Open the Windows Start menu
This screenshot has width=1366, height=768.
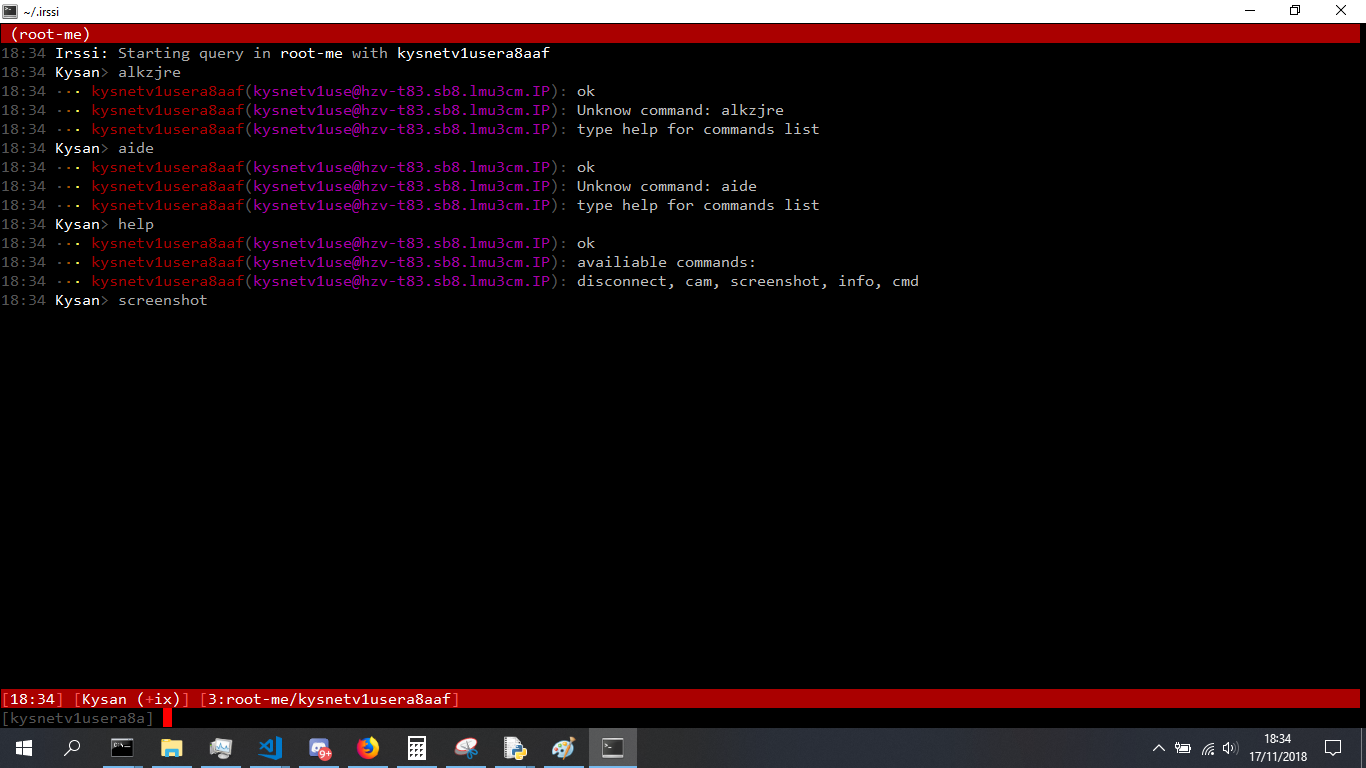pos(24,747)
